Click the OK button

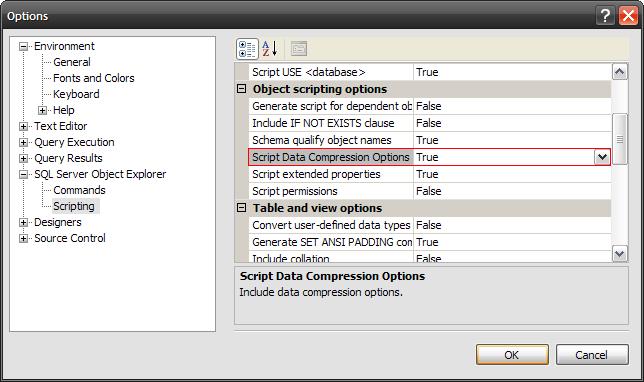[512, 355]
